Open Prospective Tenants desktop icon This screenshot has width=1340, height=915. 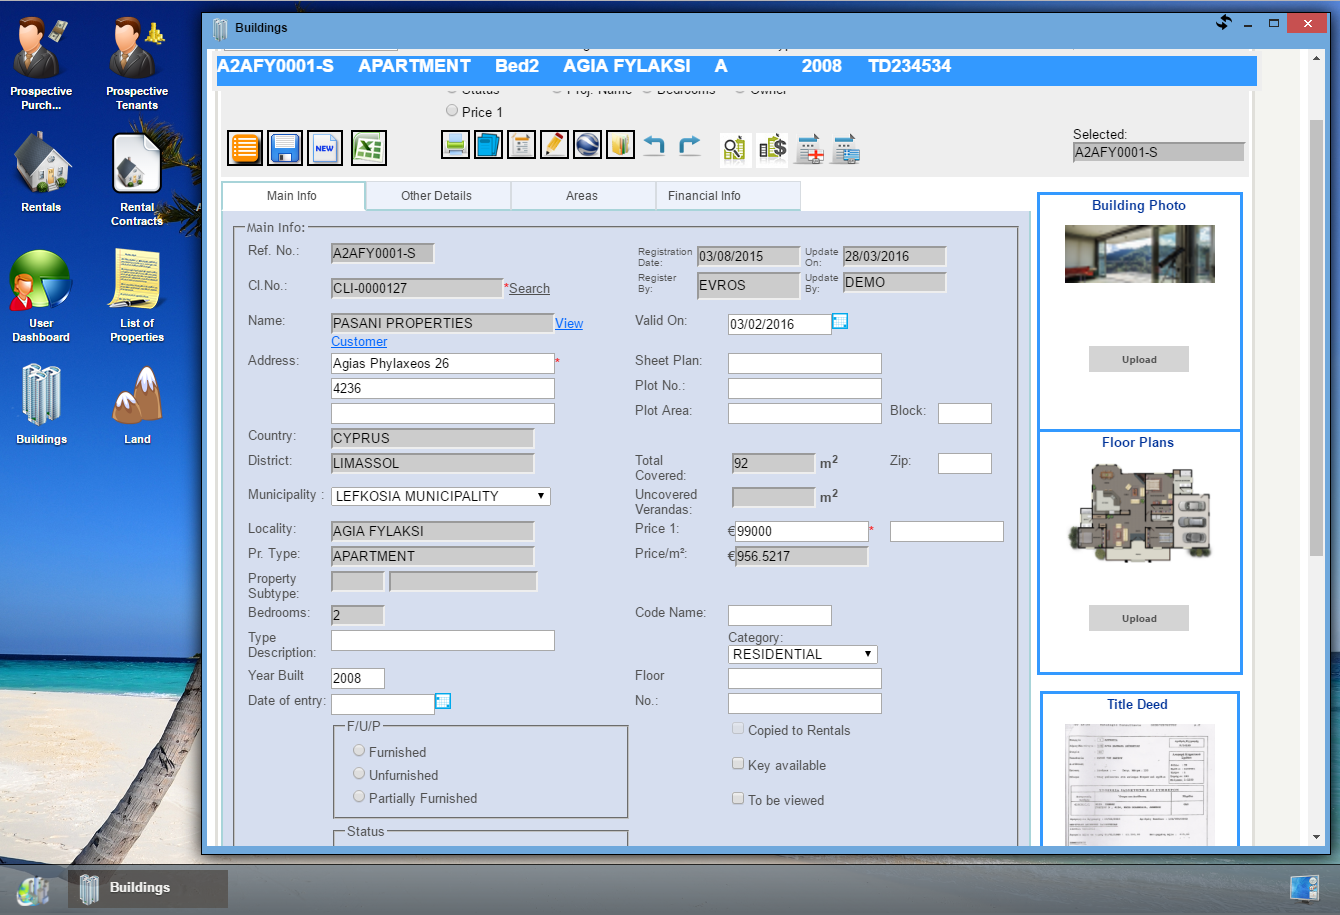tap(137, 64)
